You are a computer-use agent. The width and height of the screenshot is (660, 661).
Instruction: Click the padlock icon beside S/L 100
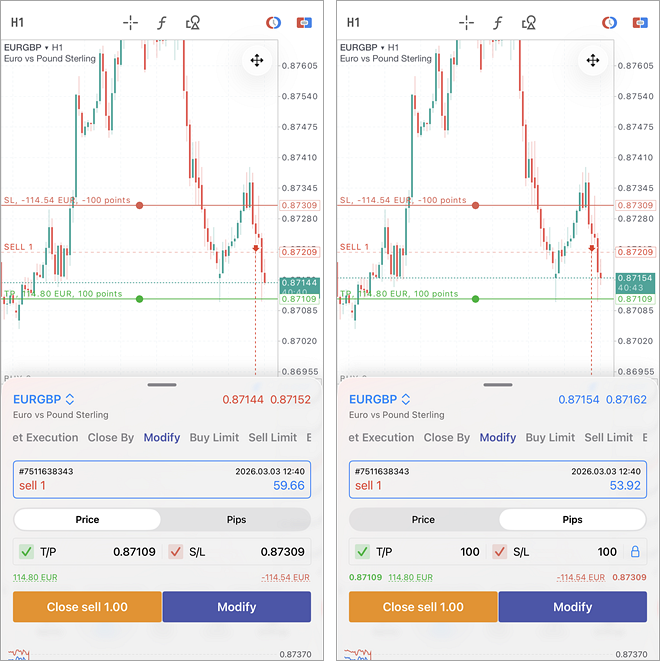635,551
